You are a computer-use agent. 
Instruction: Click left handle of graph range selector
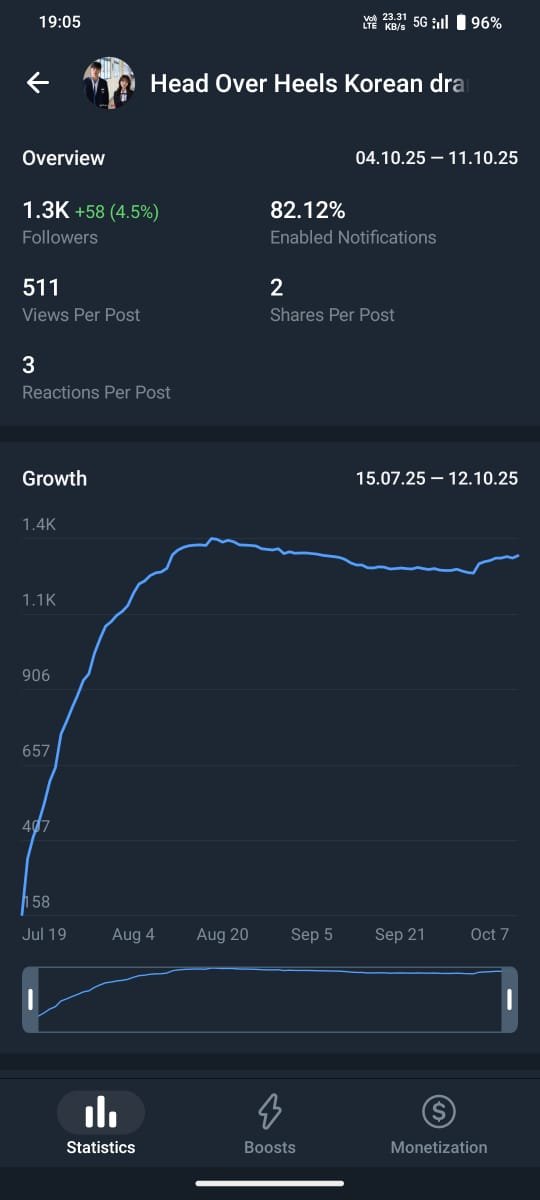coord(31,999)
